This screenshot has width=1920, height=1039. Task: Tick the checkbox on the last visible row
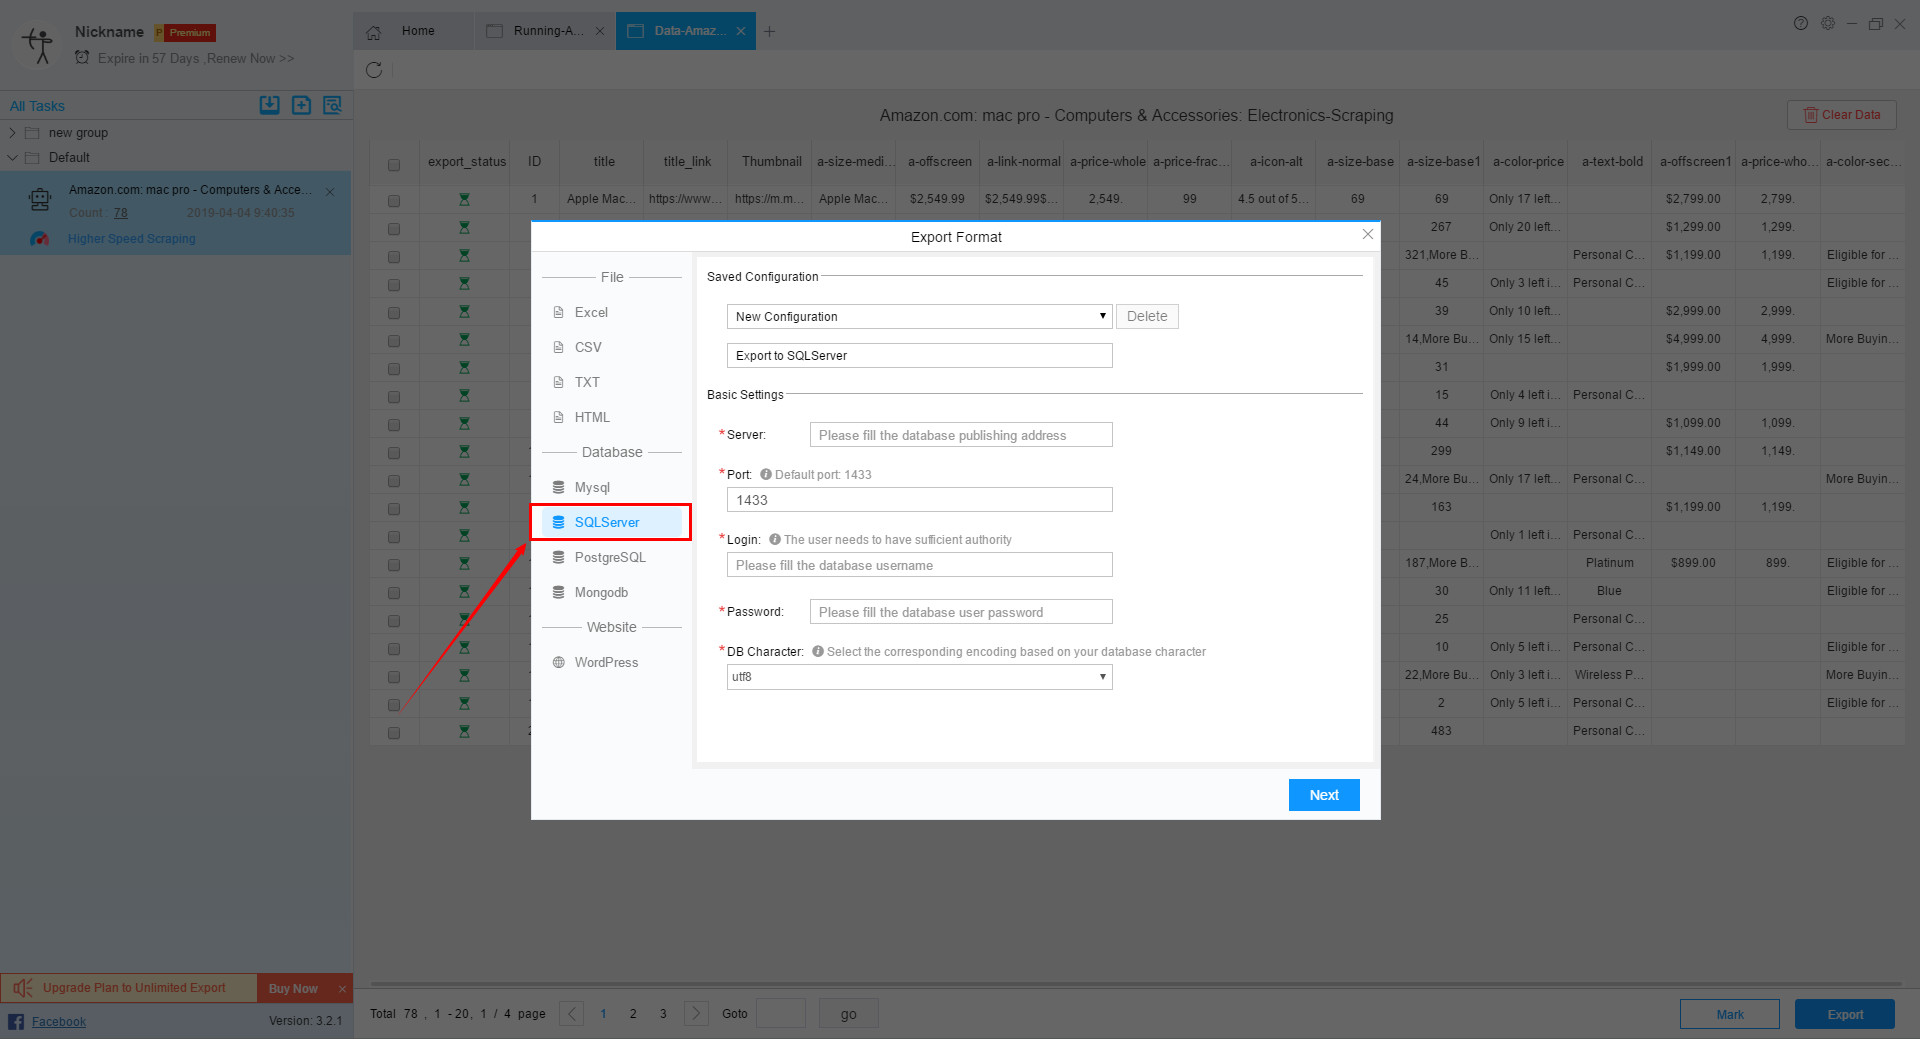(394, 732)
